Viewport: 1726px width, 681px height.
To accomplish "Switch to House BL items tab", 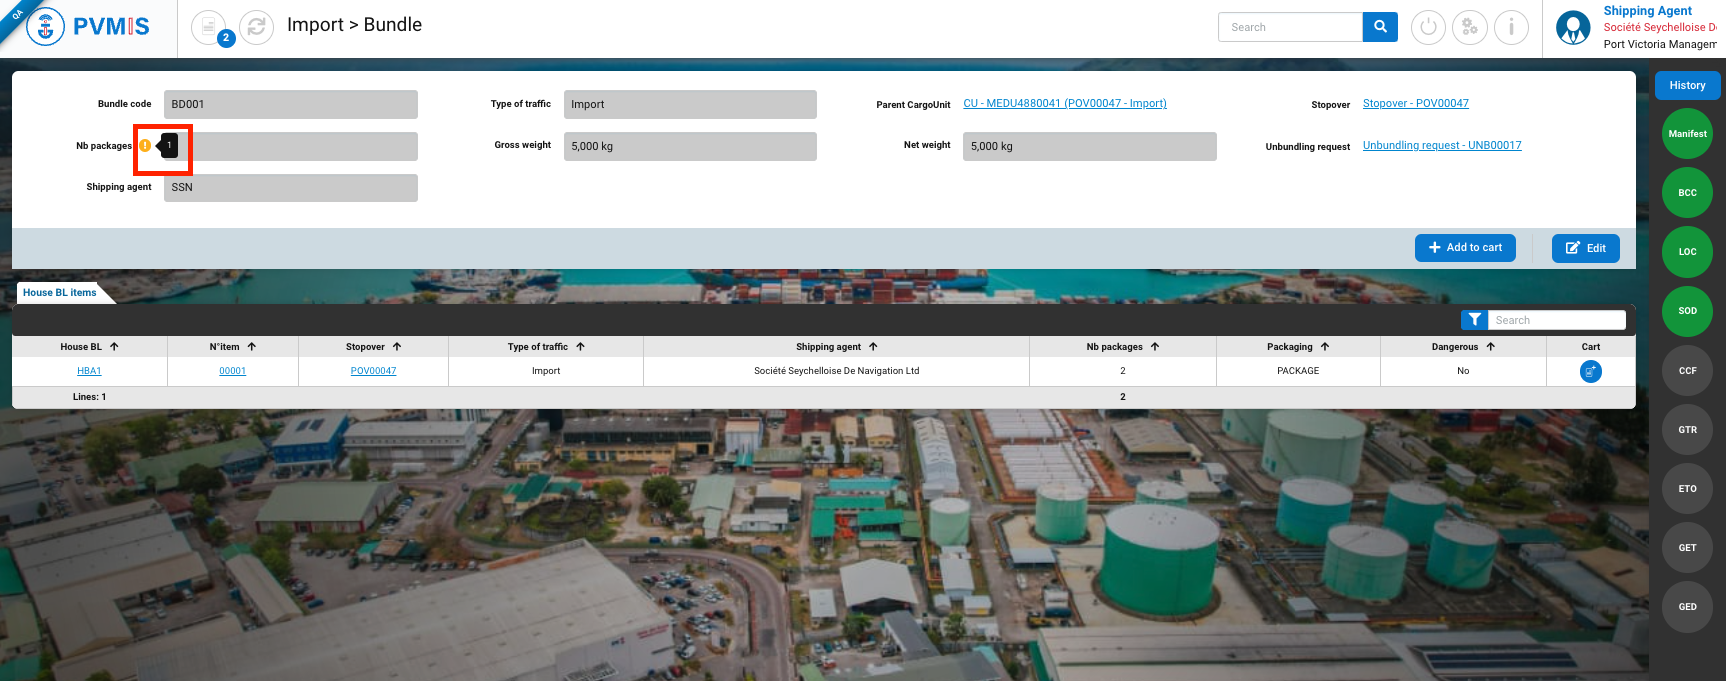I will click(x=60, y=293).
